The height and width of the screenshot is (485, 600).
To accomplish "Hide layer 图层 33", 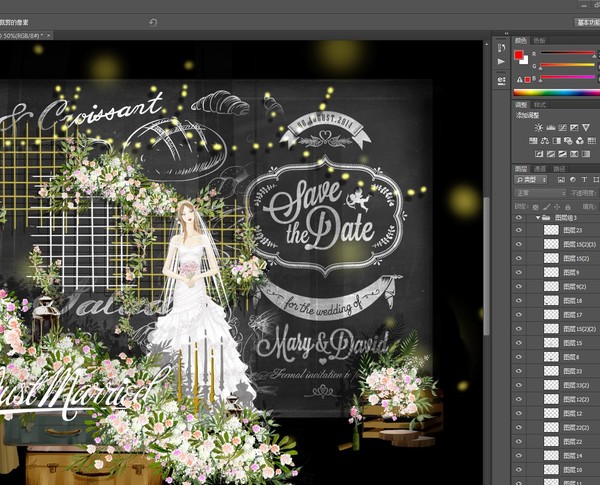I will tap(519, 371).
